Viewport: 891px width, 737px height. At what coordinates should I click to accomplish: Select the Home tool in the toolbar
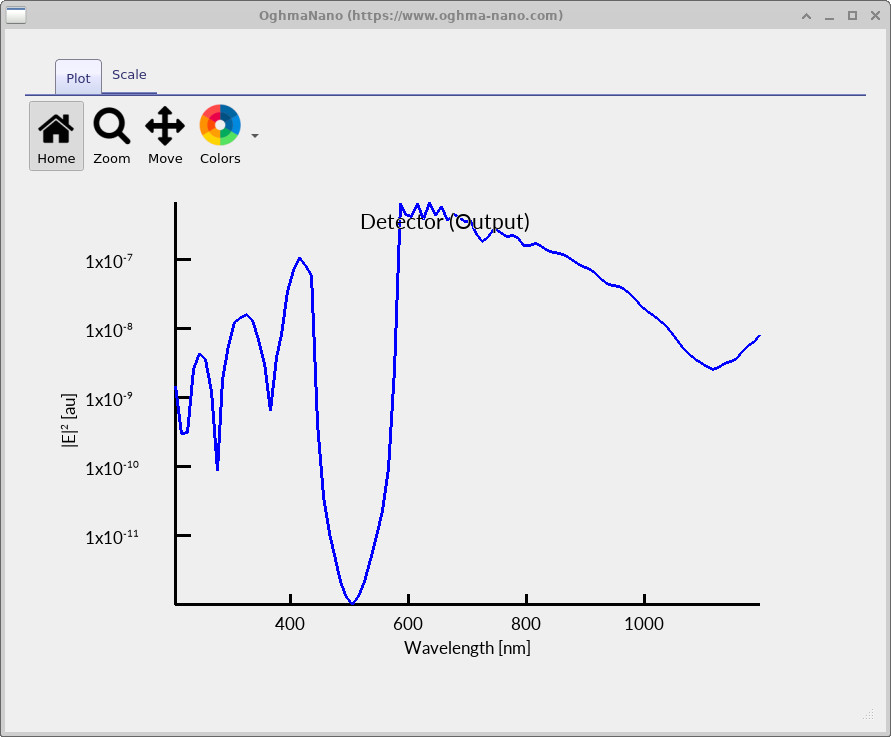[x=56, y=136]
